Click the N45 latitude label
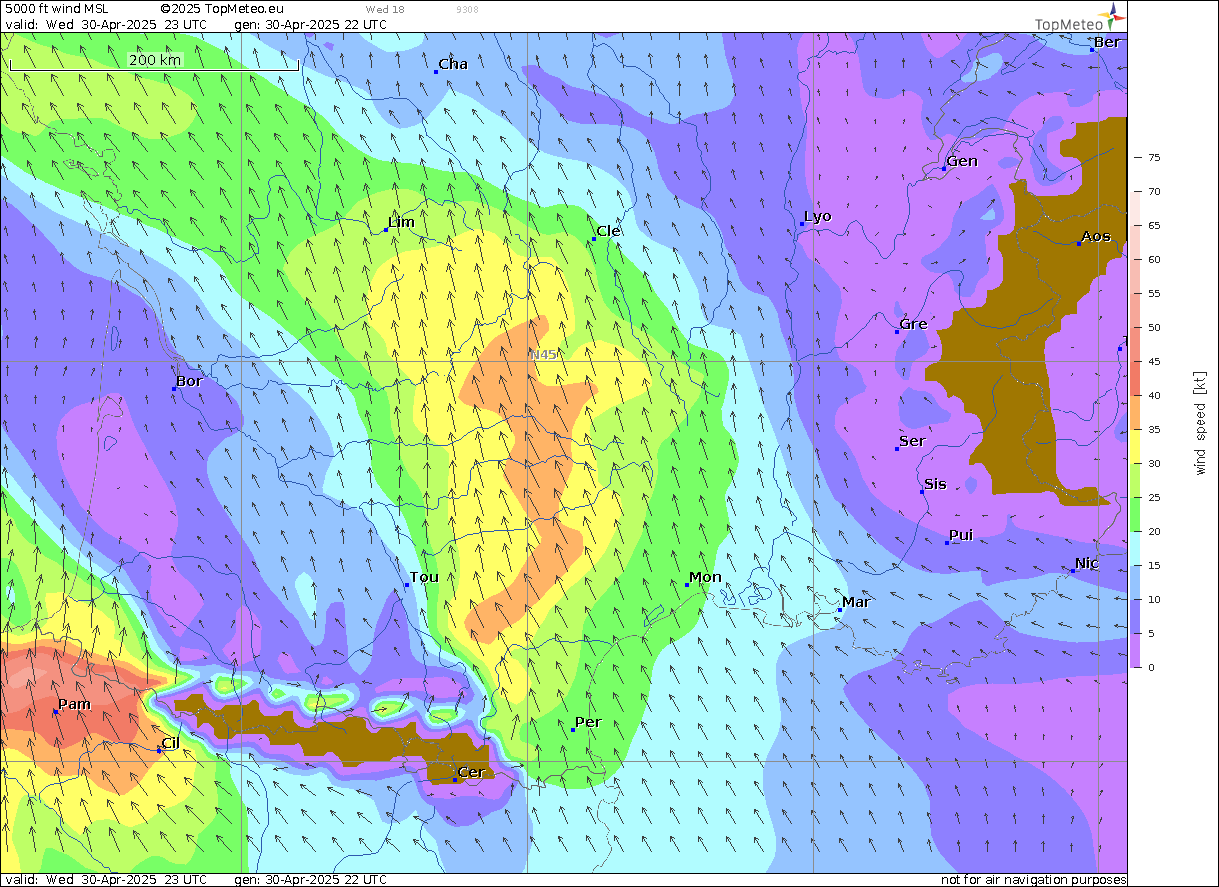1219x887 pixels. (x=543, y=354)
